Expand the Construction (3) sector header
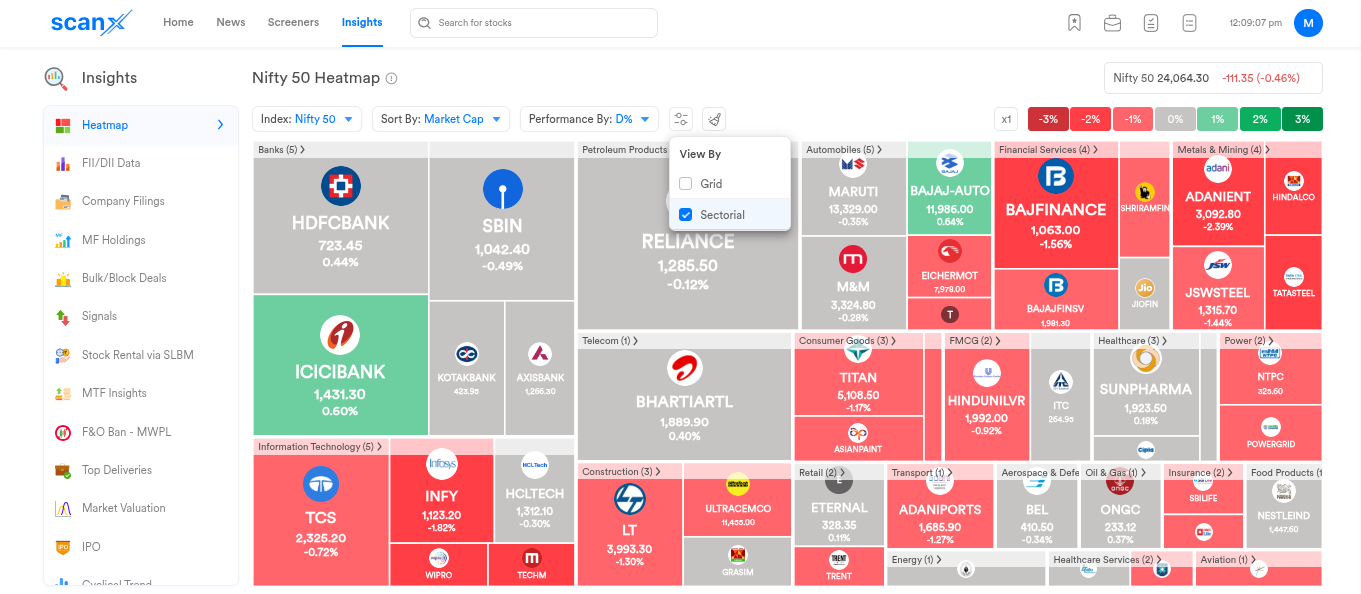The width and height of the screenshot is (1361, 594). (x=621, y=472)
